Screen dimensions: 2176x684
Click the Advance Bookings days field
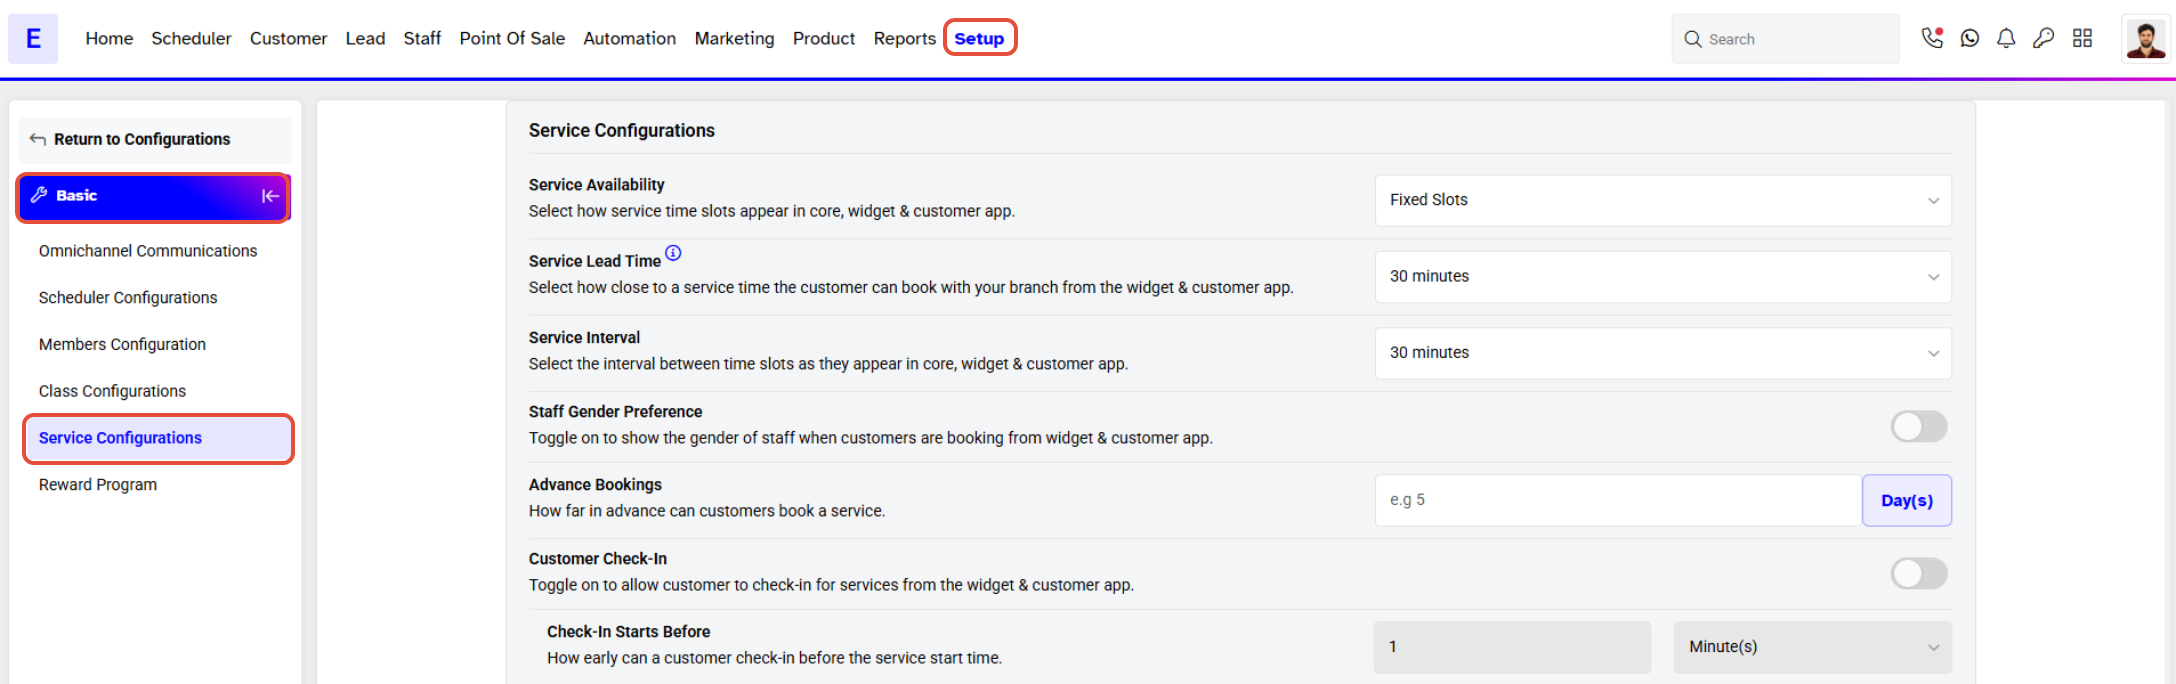coord(1618,501)
